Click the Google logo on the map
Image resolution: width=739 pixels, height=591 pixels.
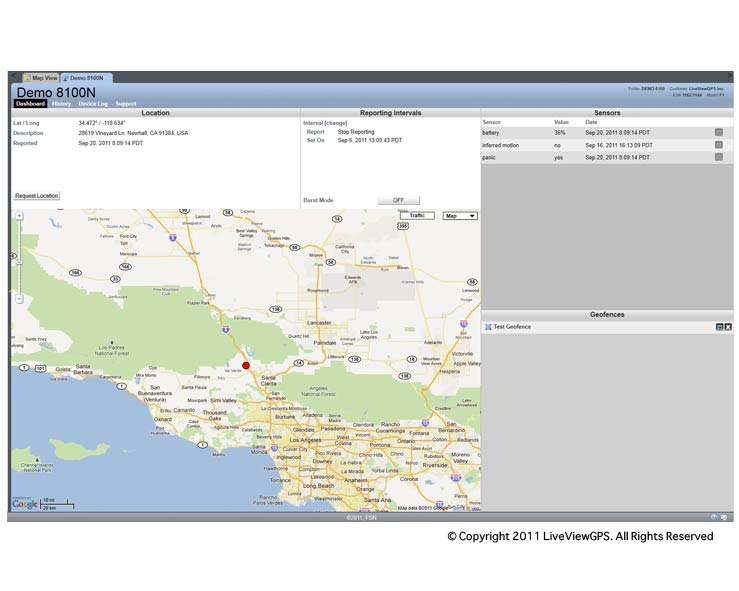25,504
